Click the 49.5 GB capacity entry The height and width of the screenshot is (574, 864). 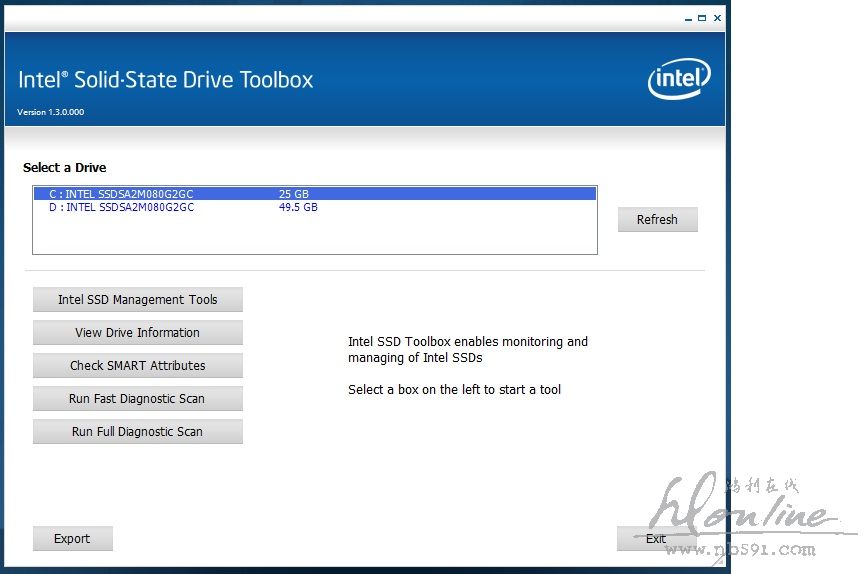298,207
